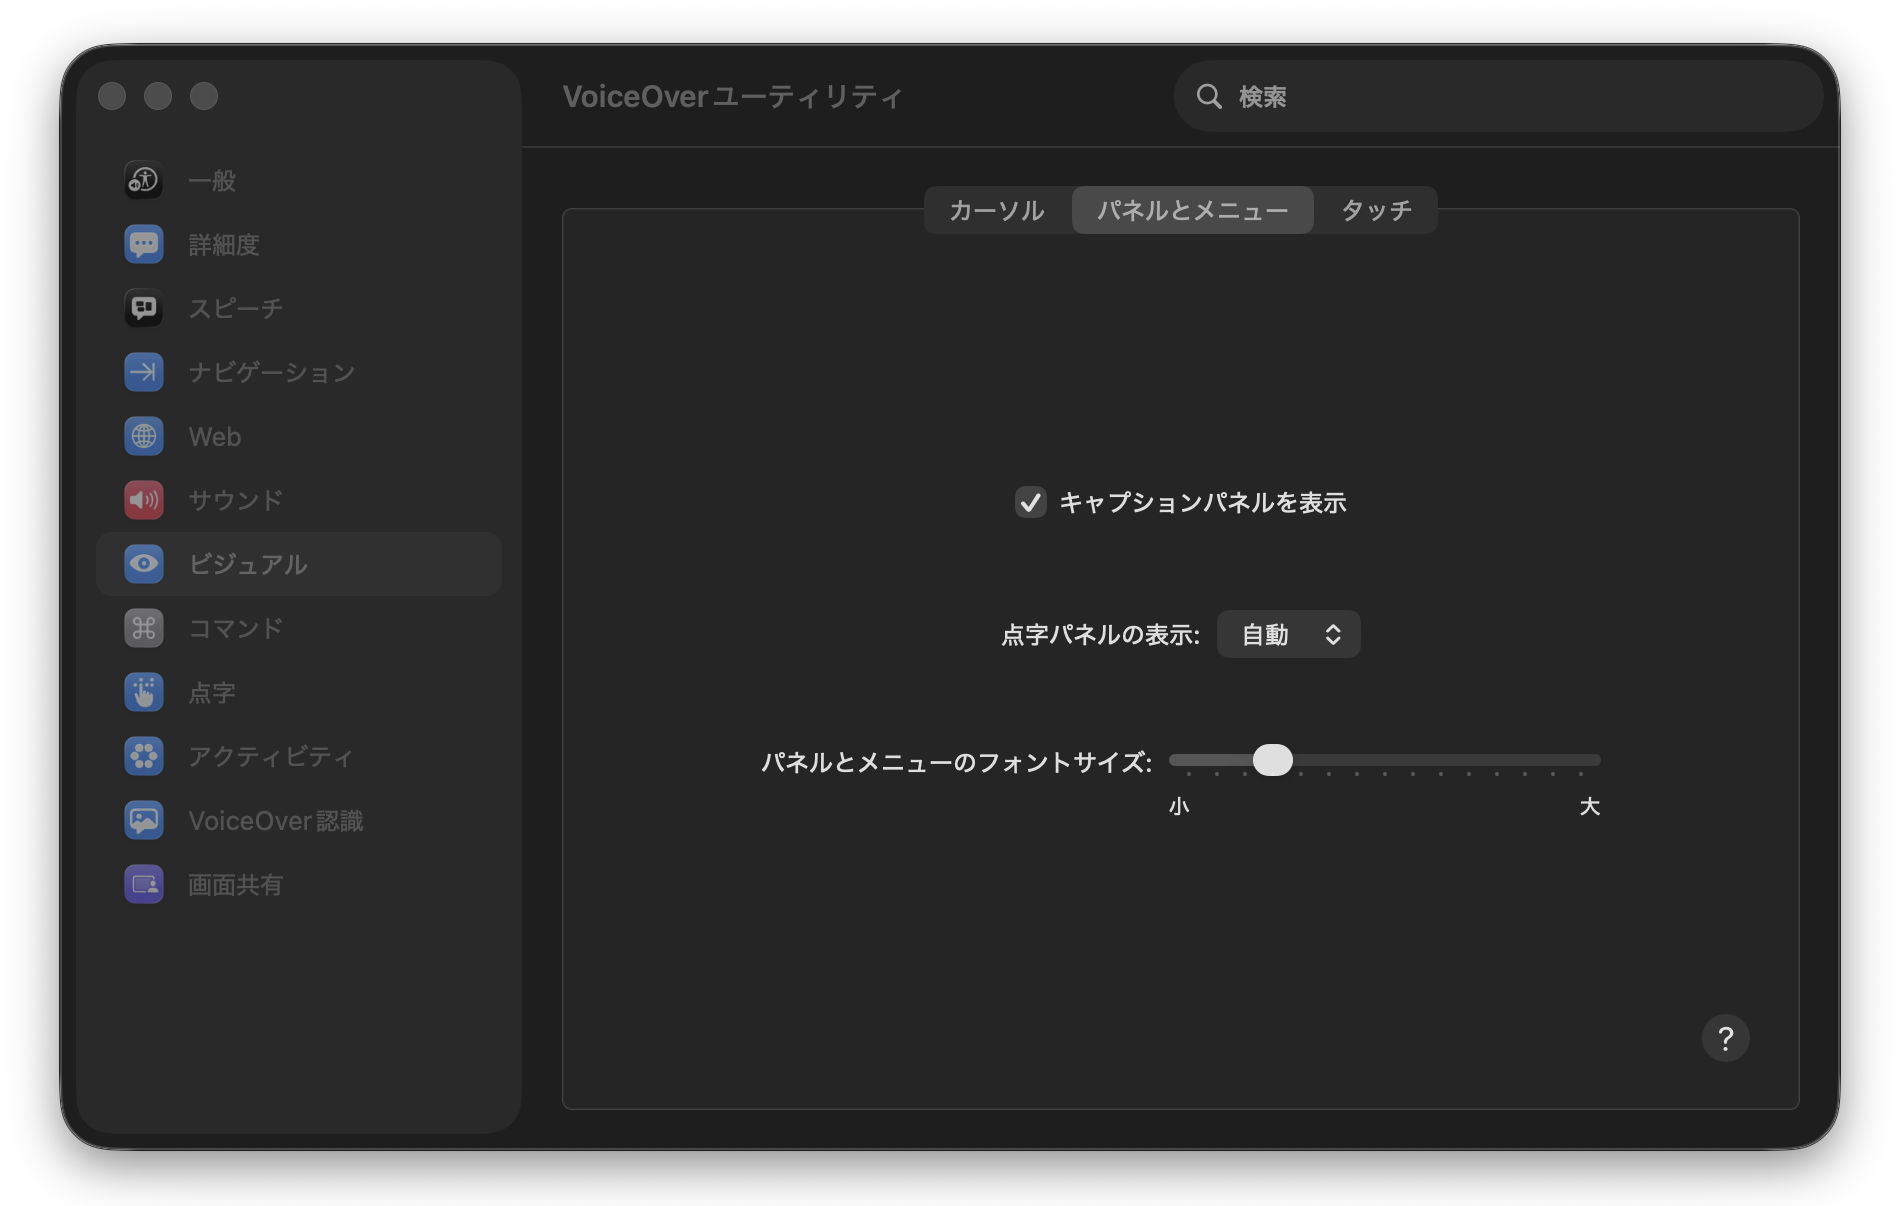Open the アクティビティ icon
This screenshot has width=1900, height=1206.
click(x=144, y=756)
